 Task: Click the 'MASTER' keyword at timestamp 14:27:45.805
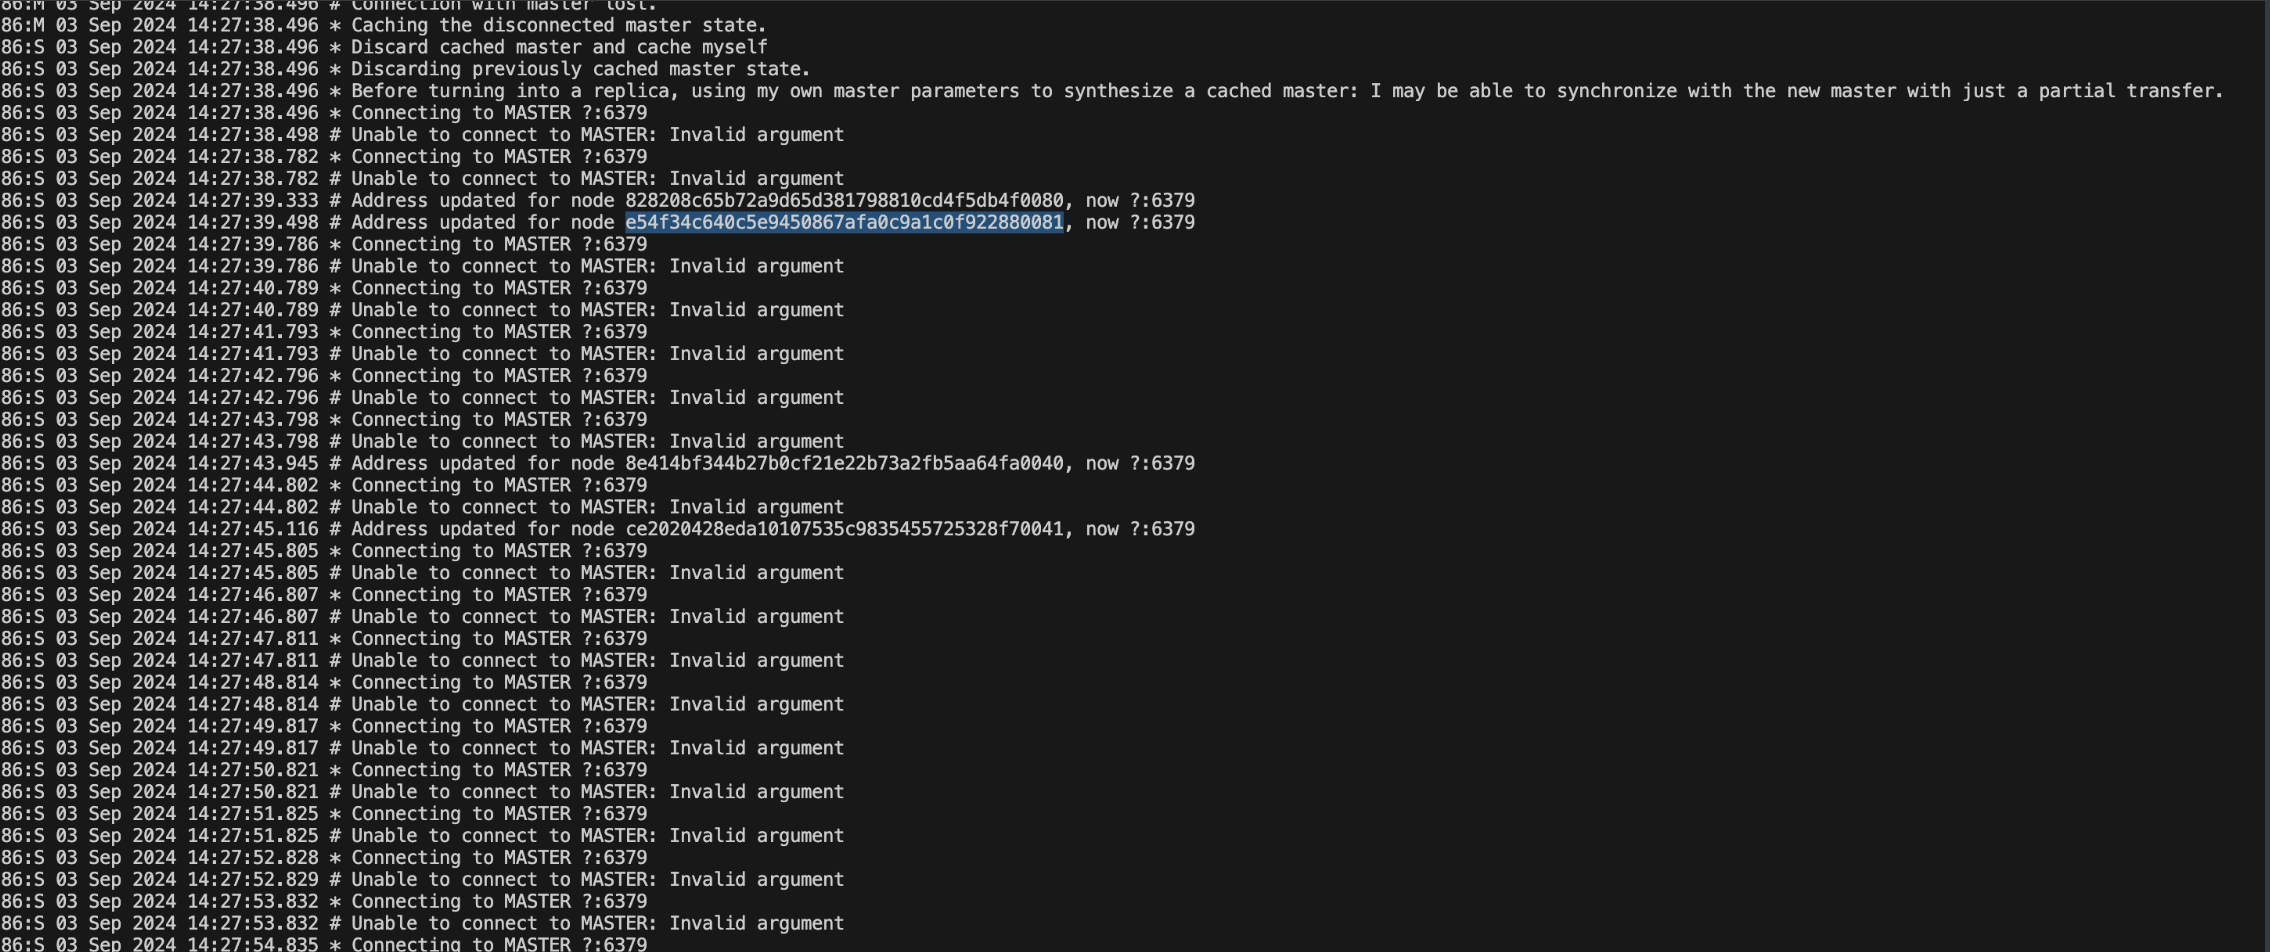click(535, 550)
